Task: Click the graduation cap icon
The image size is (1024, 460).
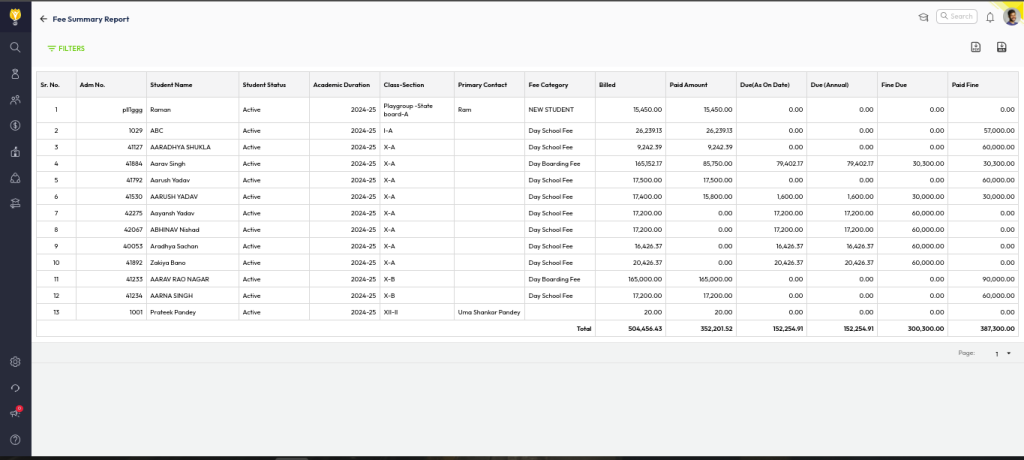Action: coord(923,17)
